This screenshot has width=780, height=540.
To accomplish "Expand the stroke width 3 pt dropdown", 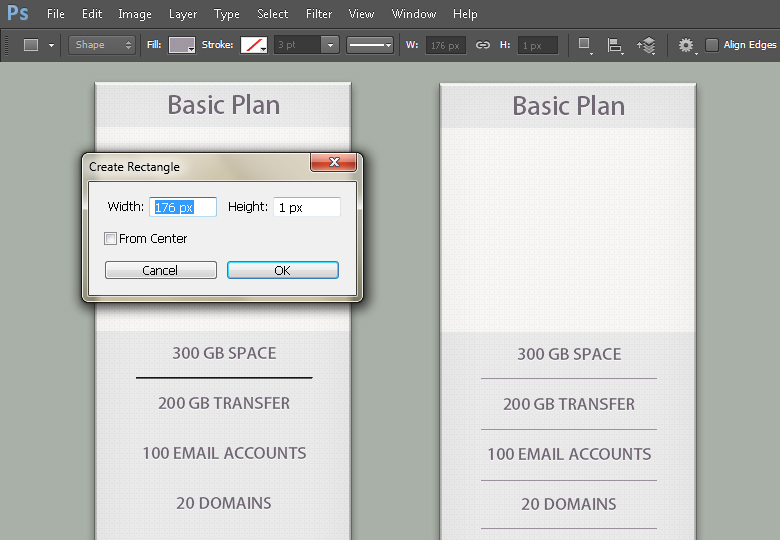I will [330, 45].
